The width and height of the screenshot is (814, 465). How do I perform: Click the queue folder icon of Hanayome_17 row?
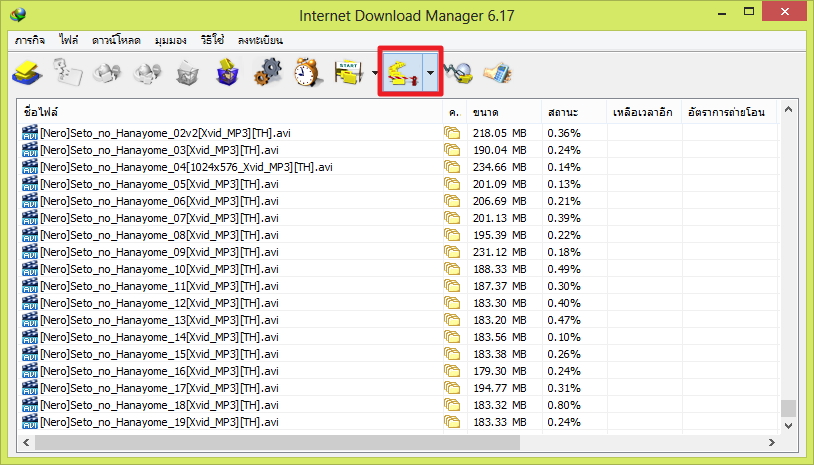pos(452,388)
